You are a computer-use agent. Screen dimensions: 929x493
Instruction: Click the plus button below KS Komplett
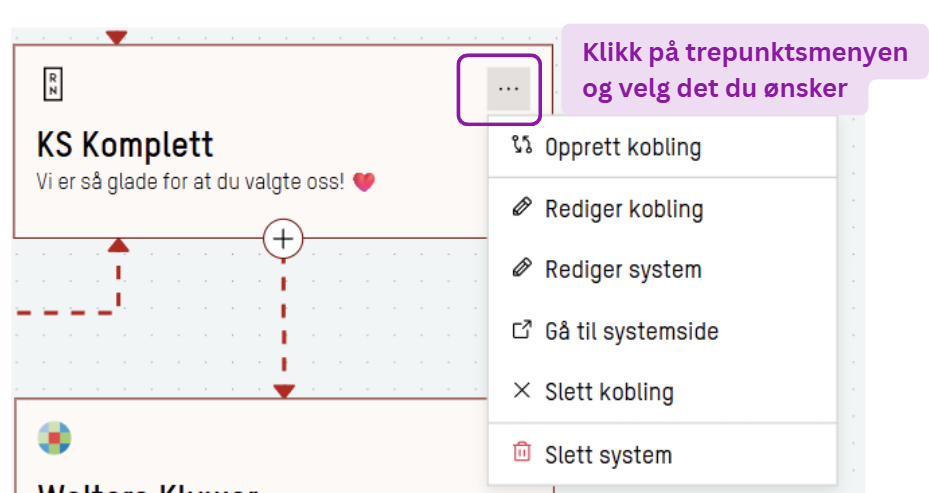tap(283, 239)
